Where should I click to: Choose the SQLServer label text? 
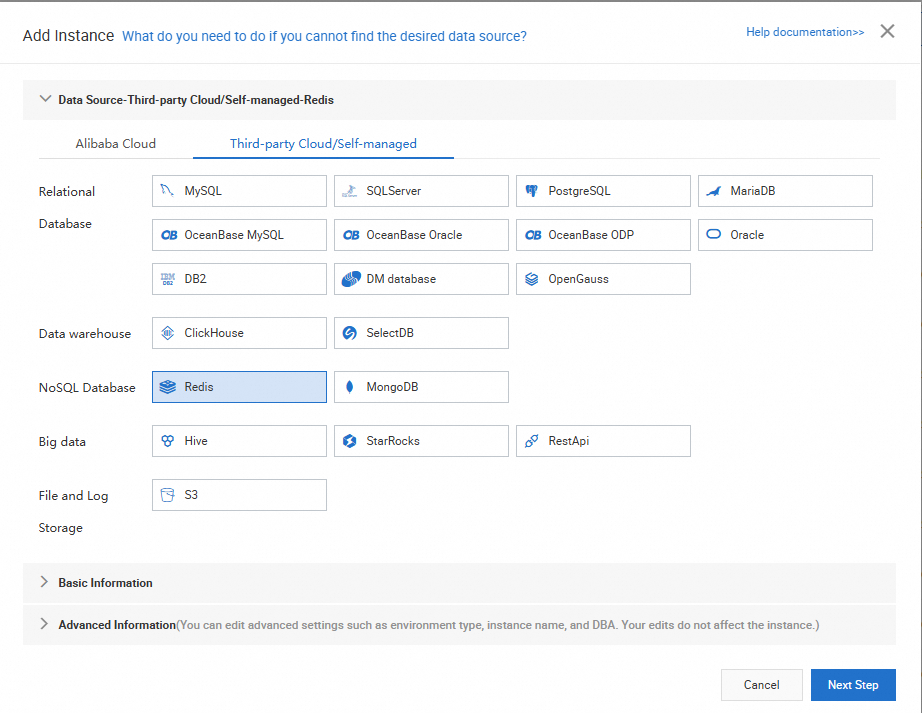tap(393, 191)
